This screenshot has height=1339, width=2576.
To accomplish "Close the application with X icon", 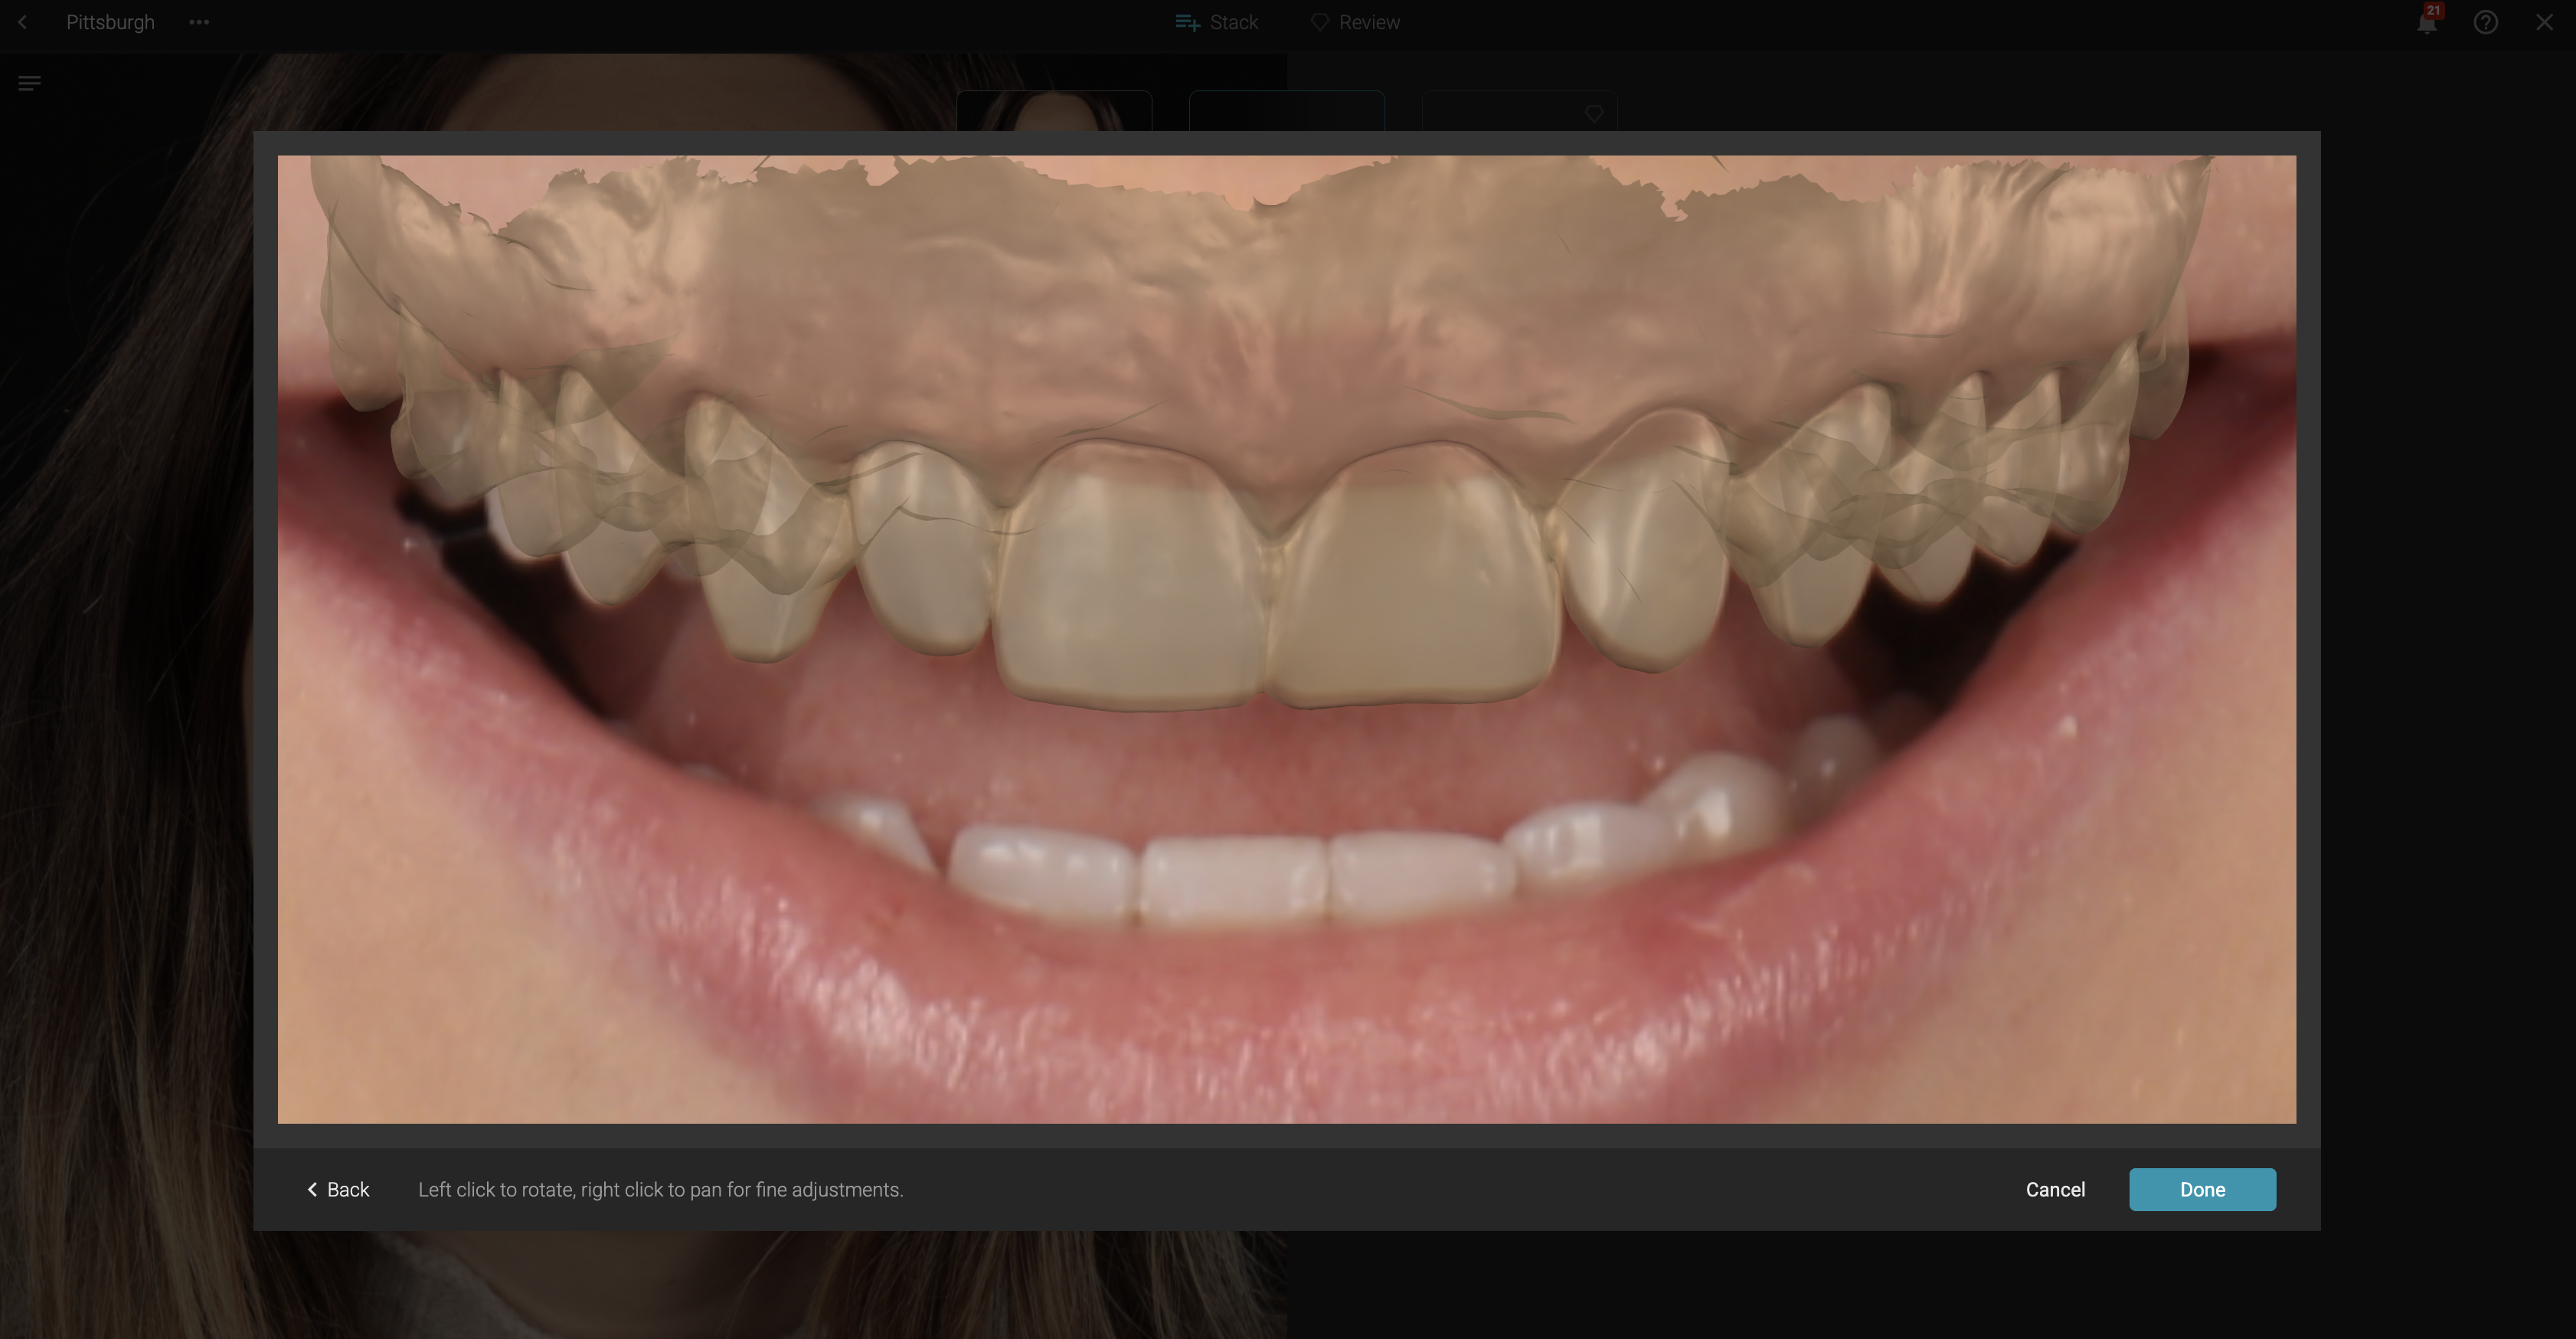I will coord(2544,22).
